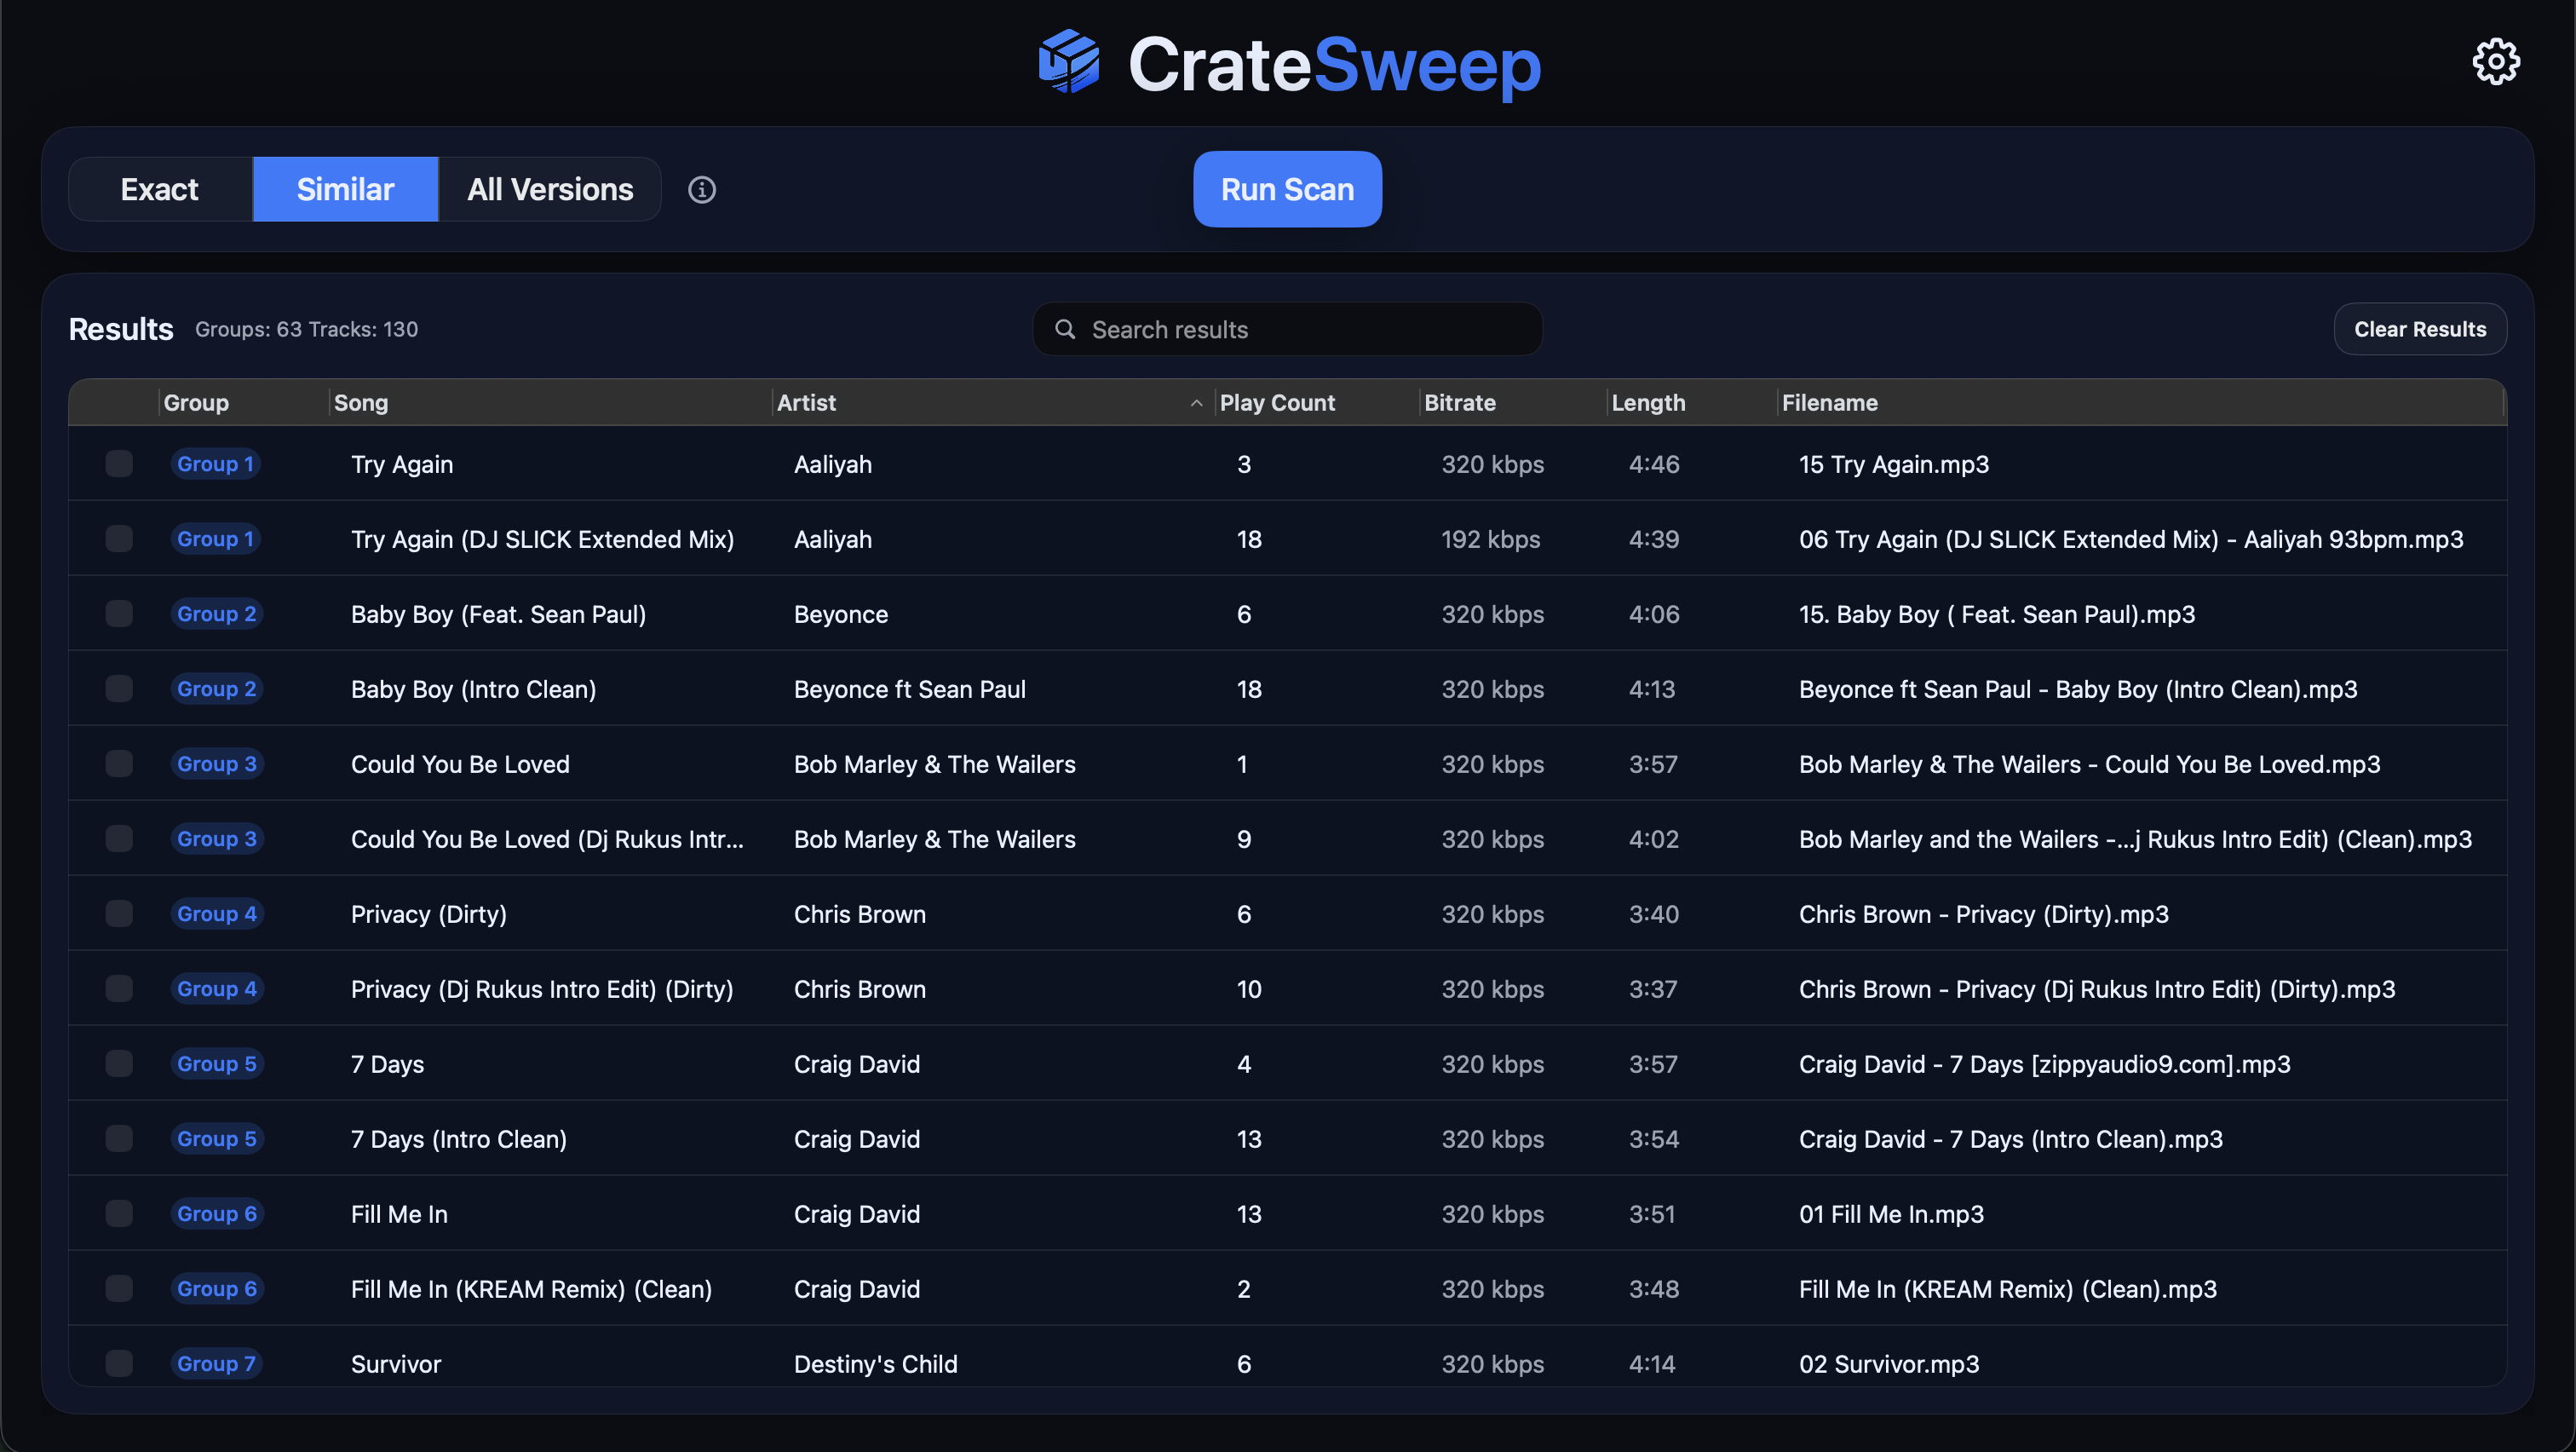Click Group 4 badge for Privacy (Dirty)
Image resolution: width=2576 pixels, height=1452 pixels.
[x=216, y=913]
